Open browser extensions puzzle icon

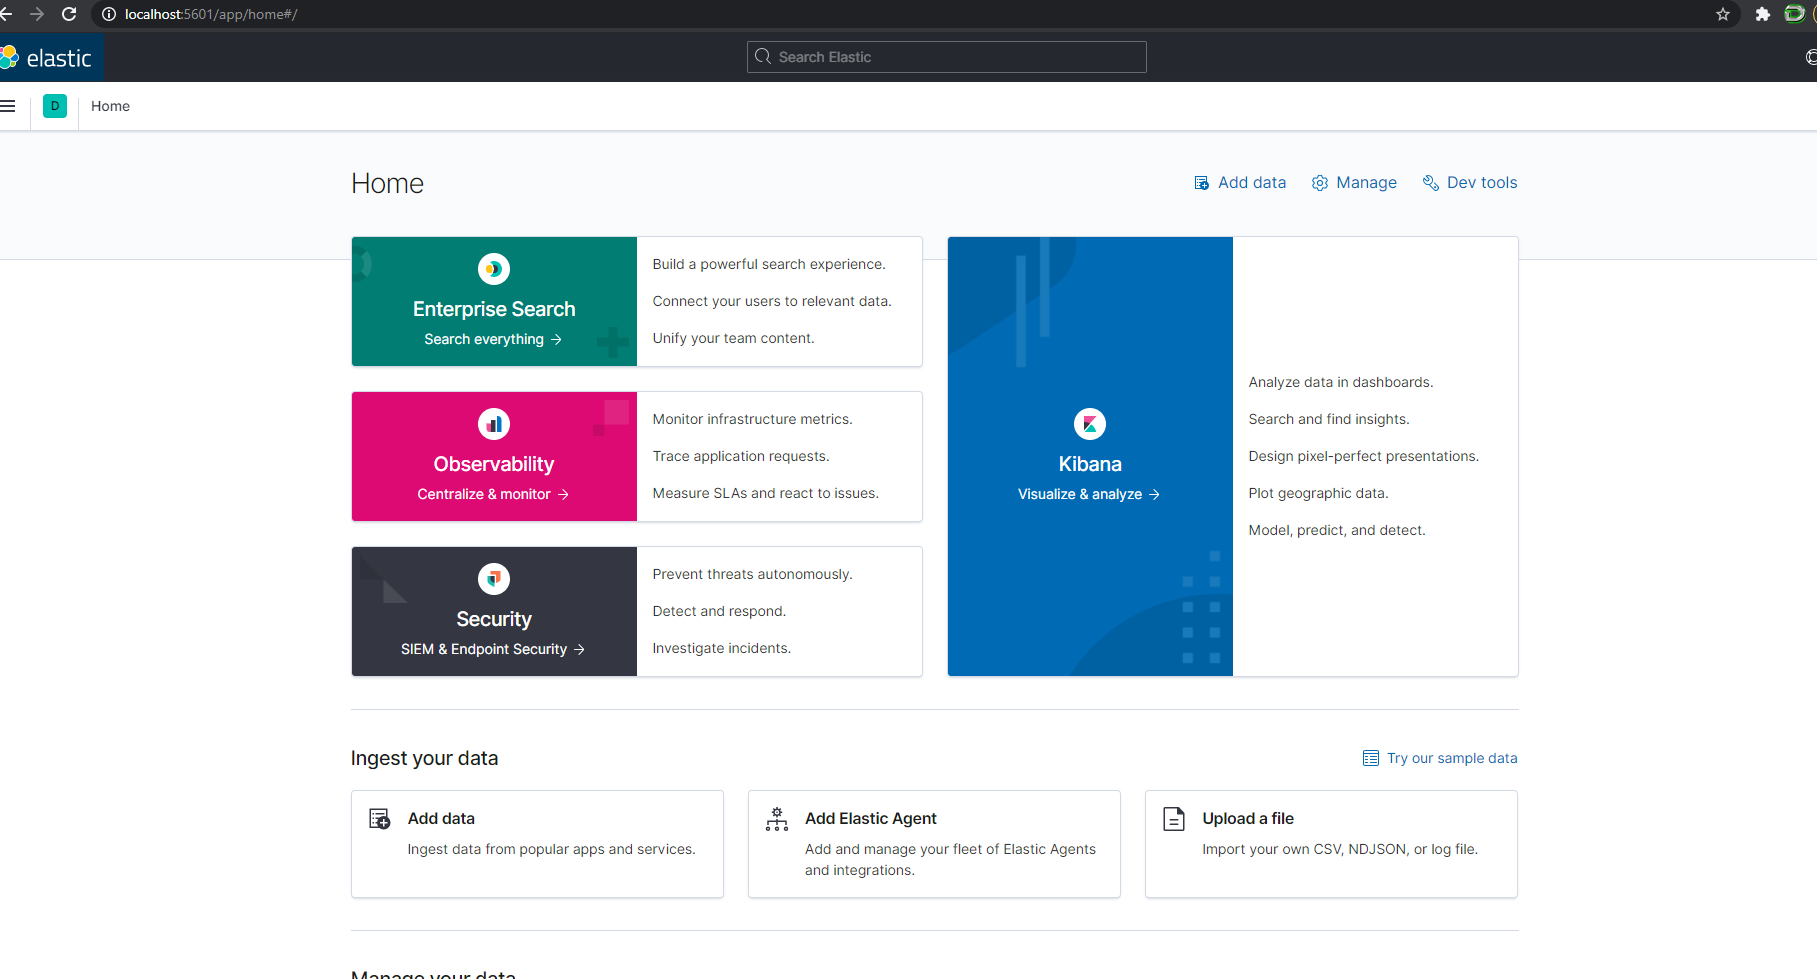click(x=1763, y=14)
